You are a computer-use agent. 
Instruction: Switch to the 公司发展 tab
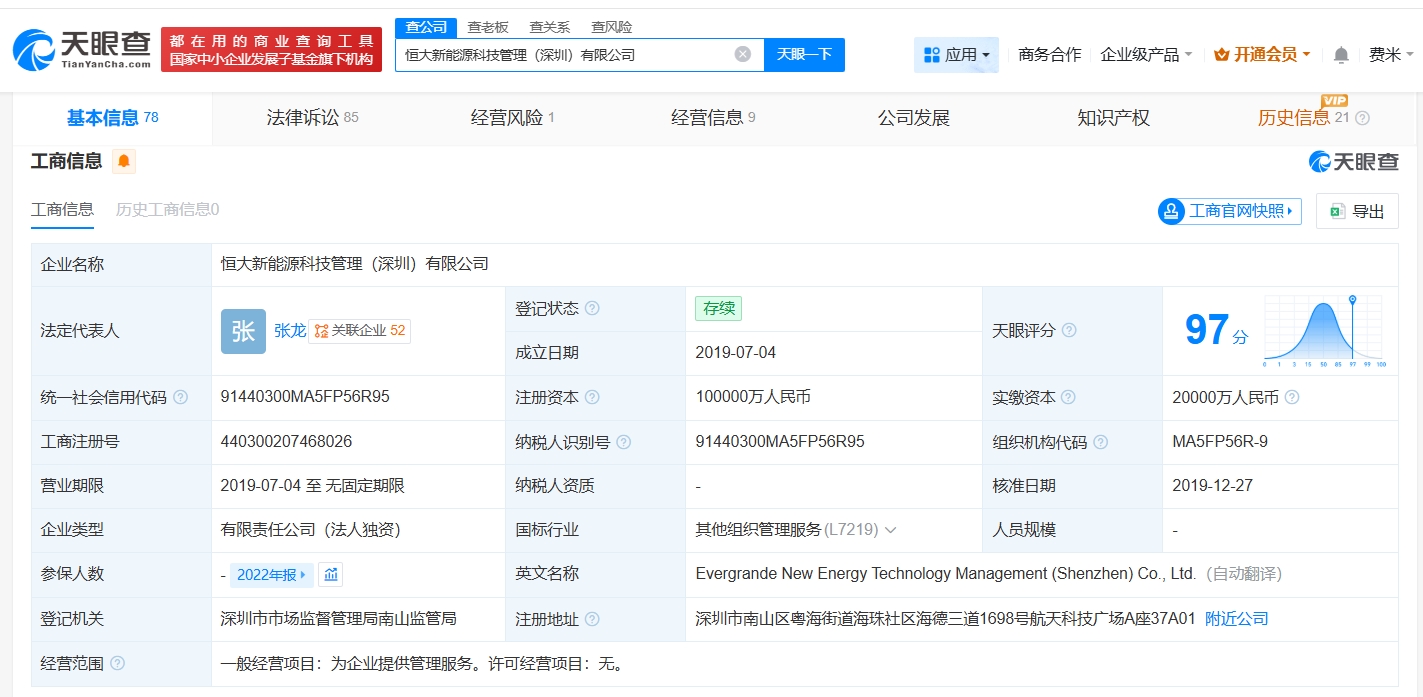(x=913, y=118)
